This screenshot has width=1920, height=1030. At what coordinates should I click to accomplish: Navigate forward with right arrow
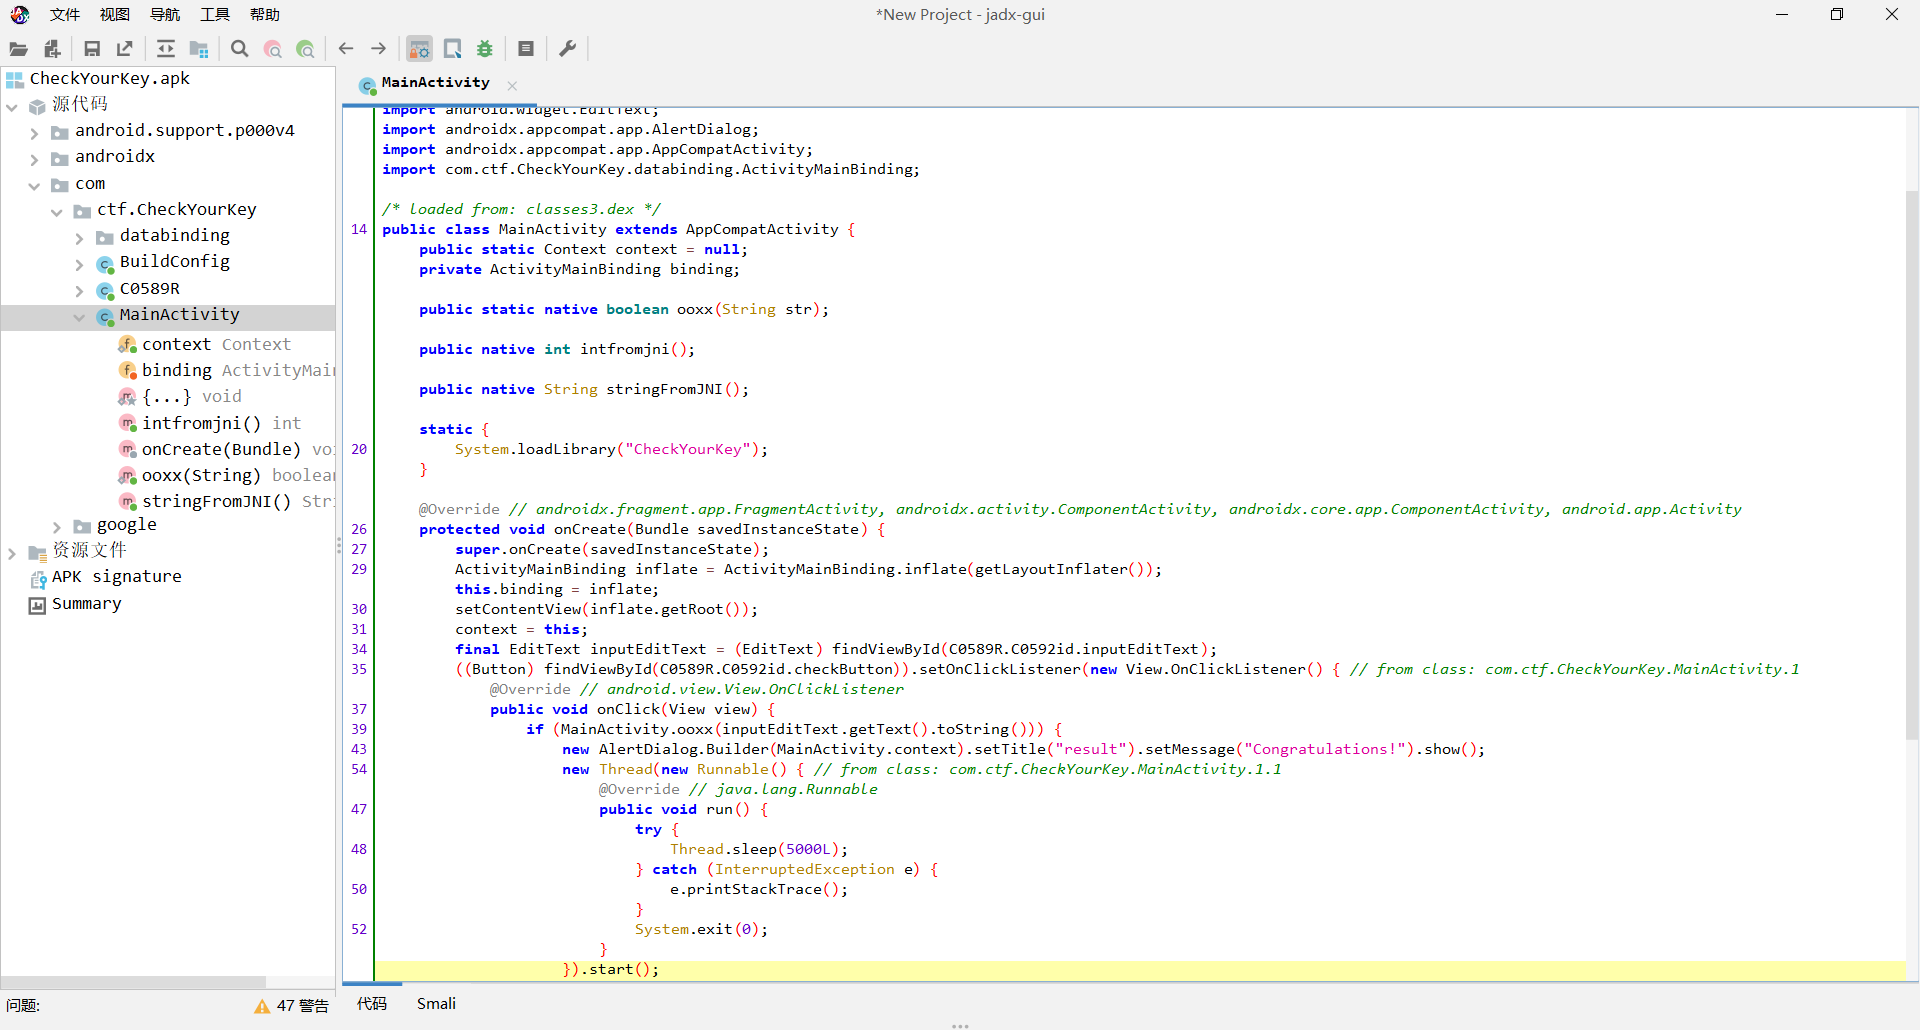379,49
